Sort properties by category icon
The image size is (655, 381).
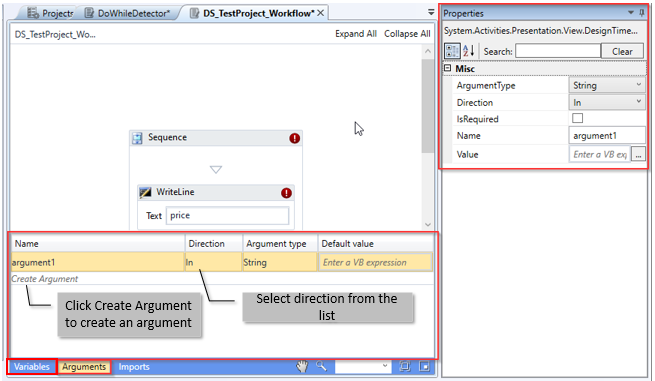click(x=452, y=51)
